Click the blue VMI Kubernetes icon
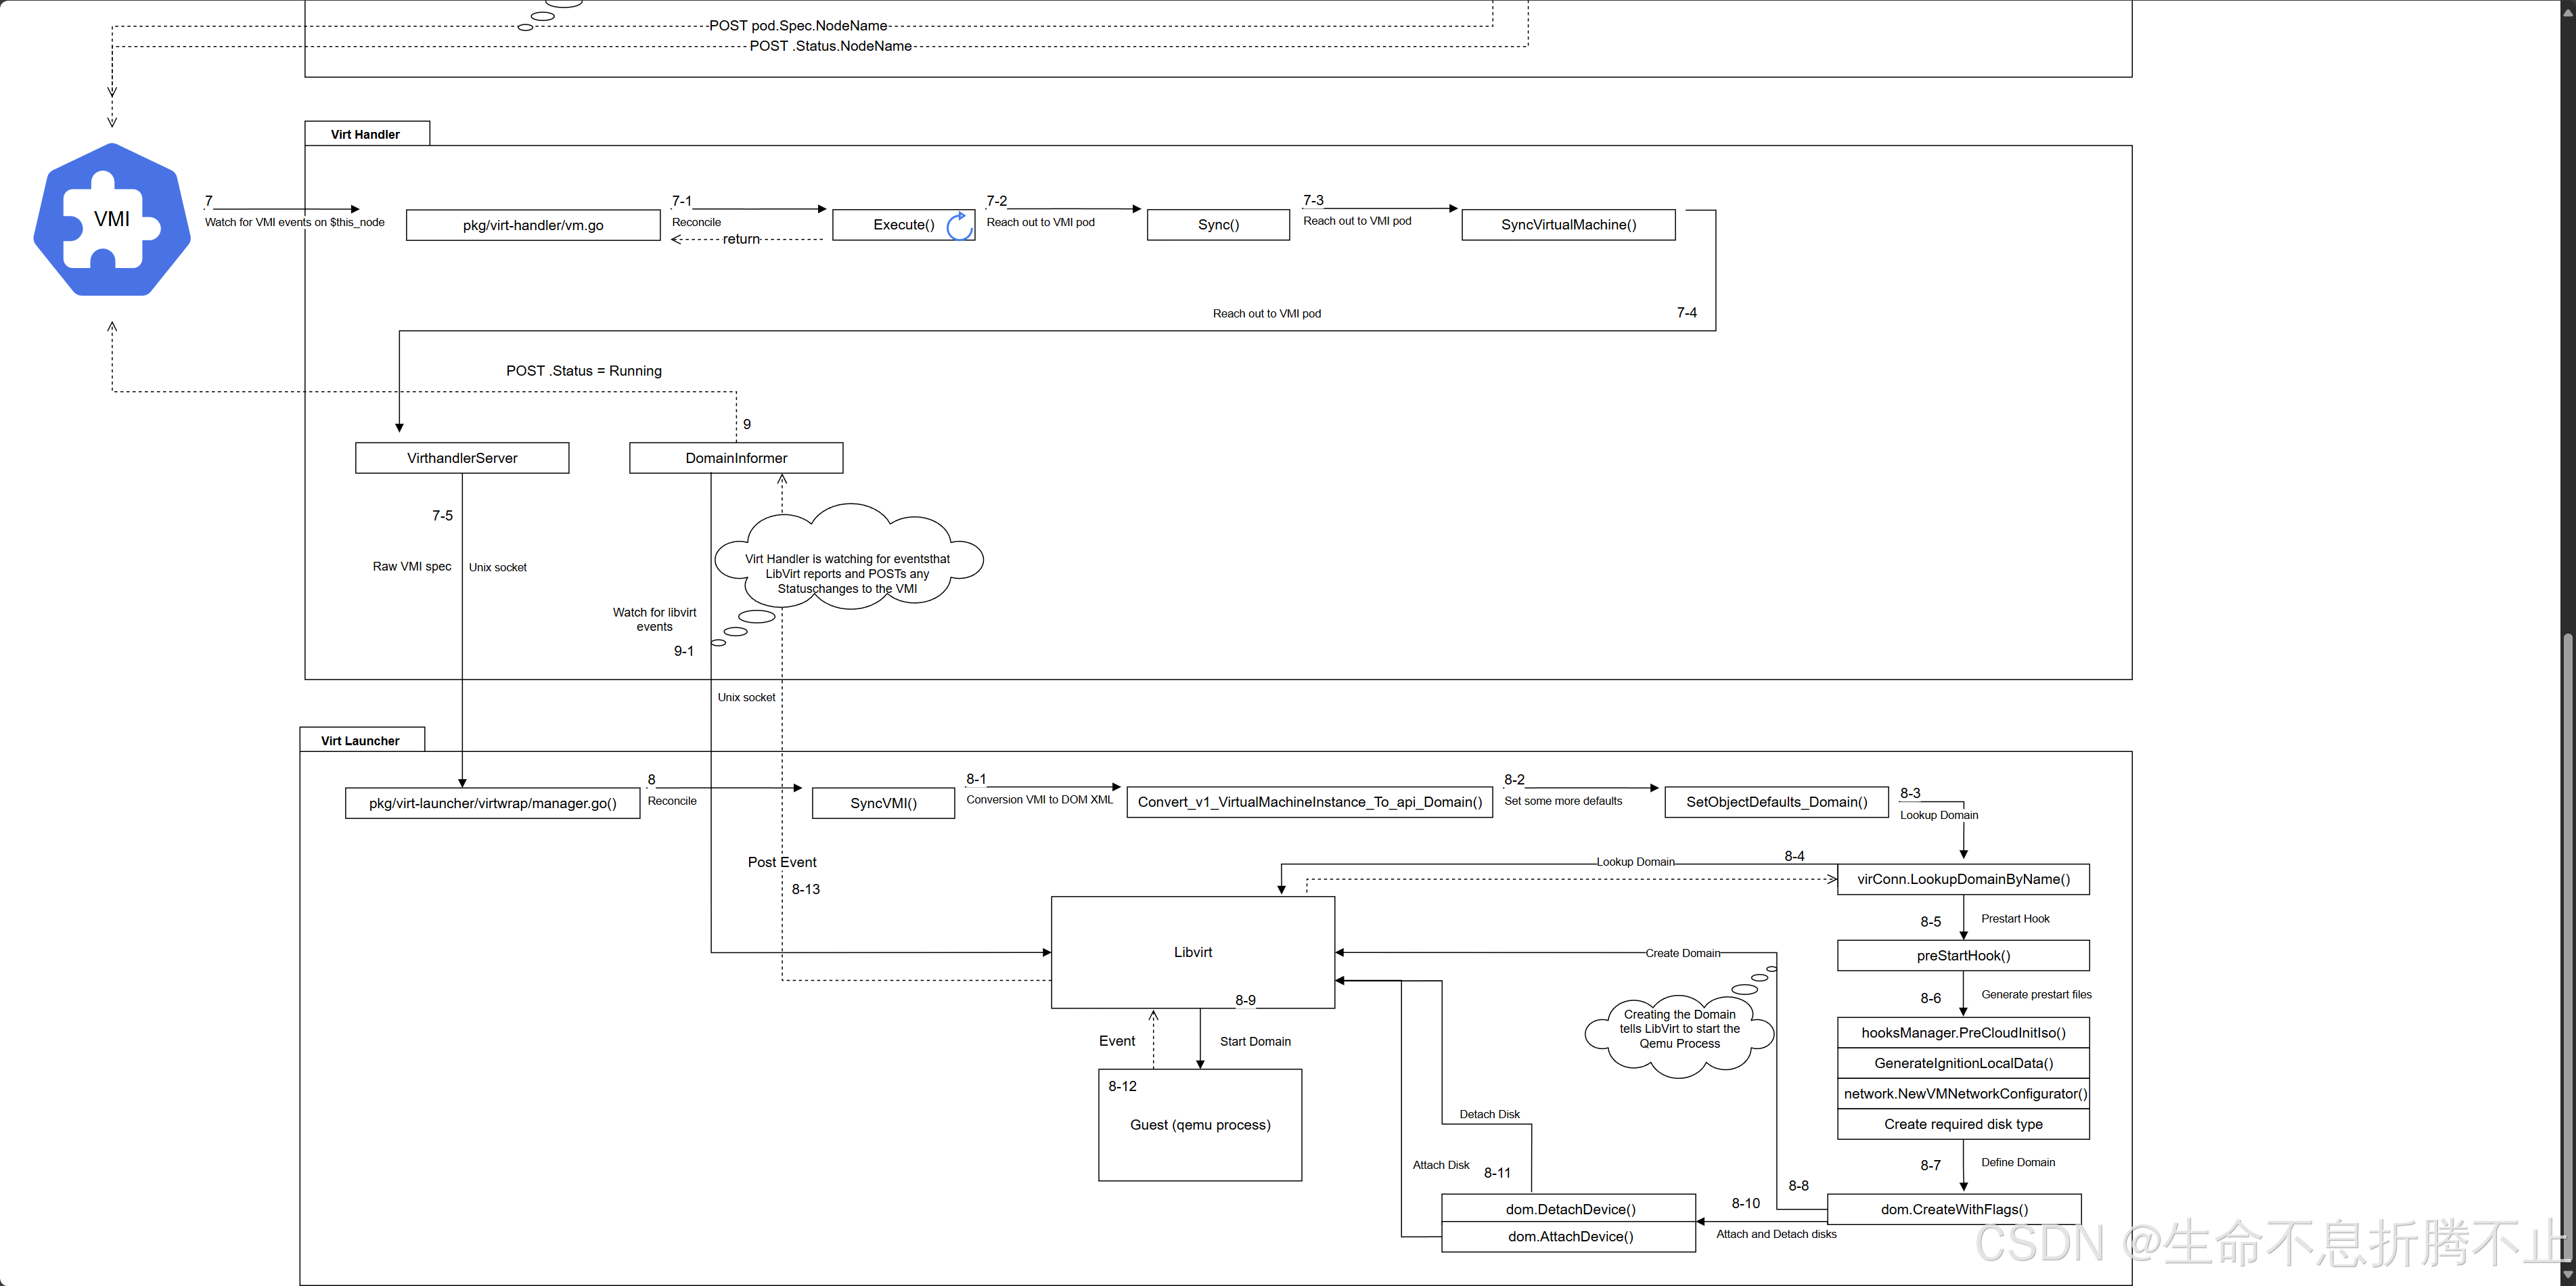Viewport: 2576px width, 1286px height. click(112, 219)
